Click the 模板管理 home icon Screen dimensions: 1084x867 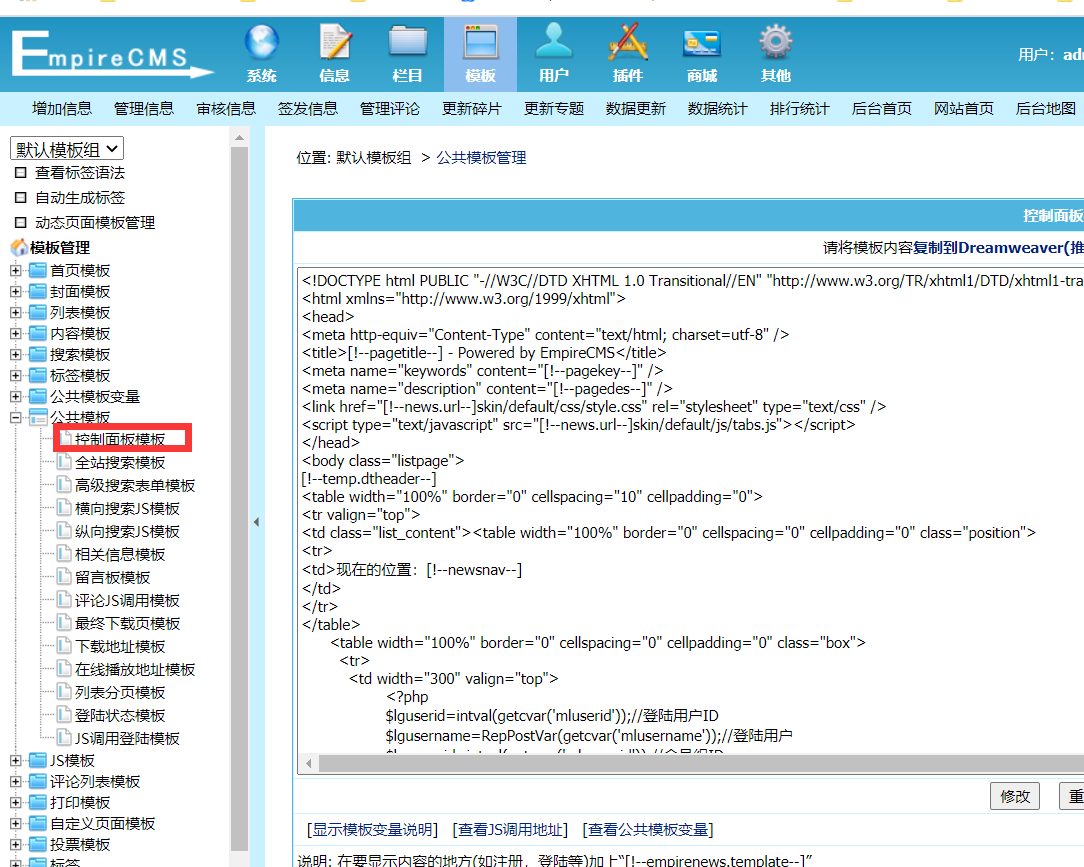click(19, 247)
